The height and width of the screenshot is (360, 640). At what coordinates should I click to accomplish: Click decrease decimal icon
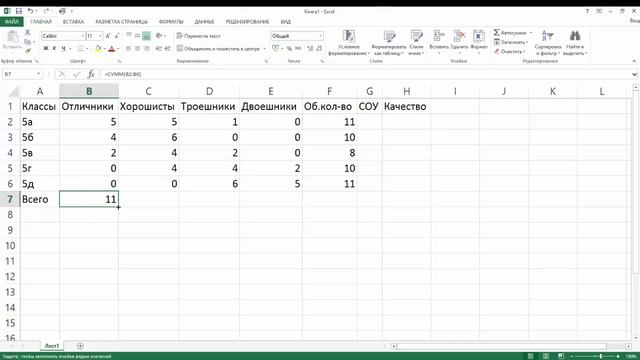point(319,49)
